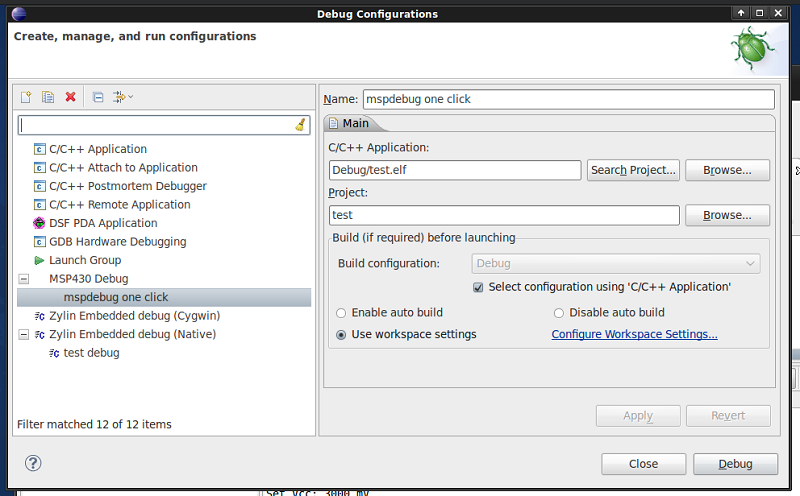The image size is (800, 496).
Task: Select Launch Group configuration type
Action: coord(85,260)
